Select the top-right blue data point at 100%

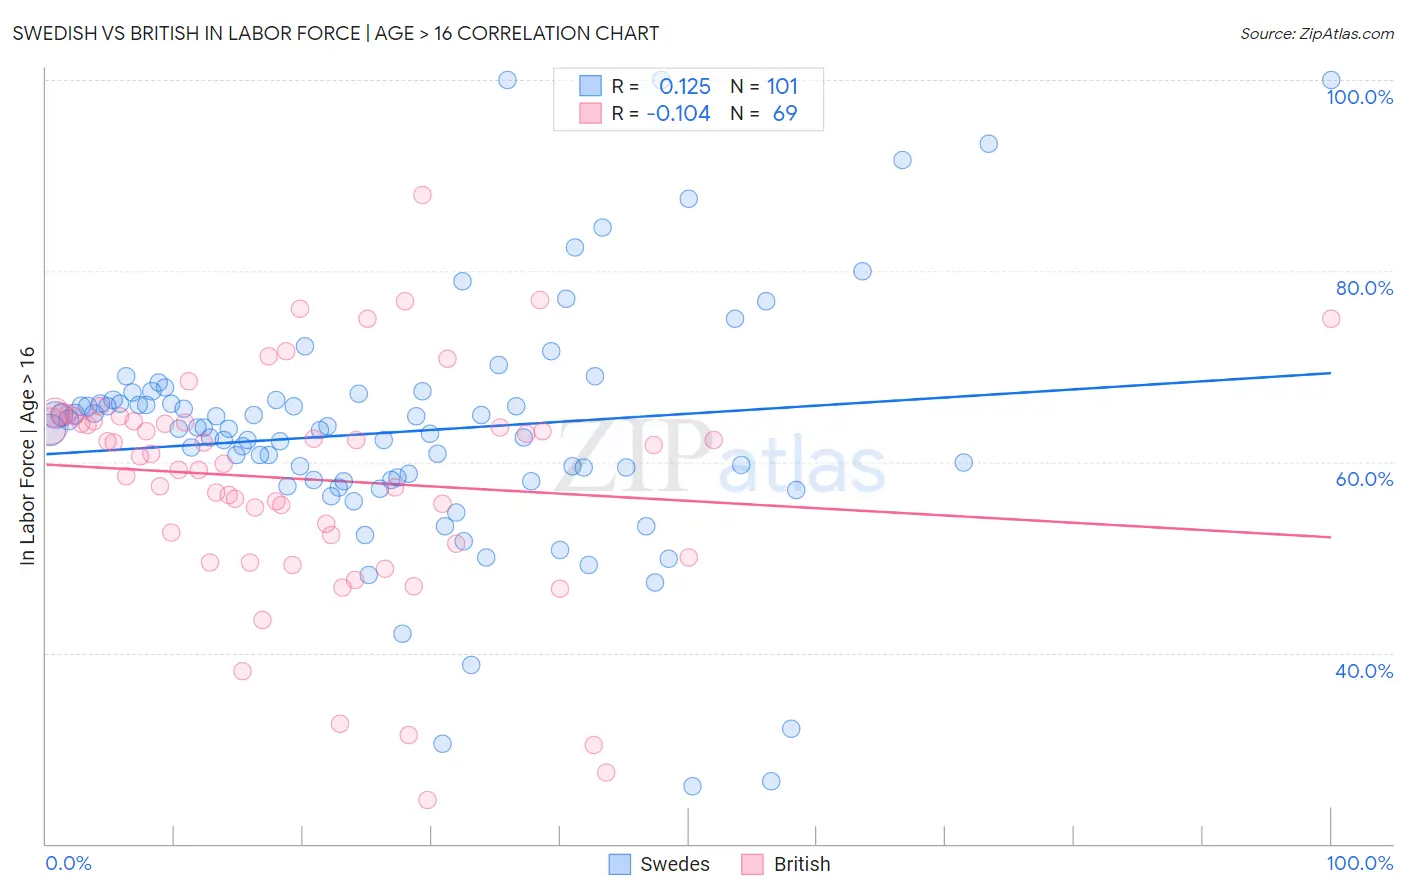pyautogui.click(x=1331, y=80)
